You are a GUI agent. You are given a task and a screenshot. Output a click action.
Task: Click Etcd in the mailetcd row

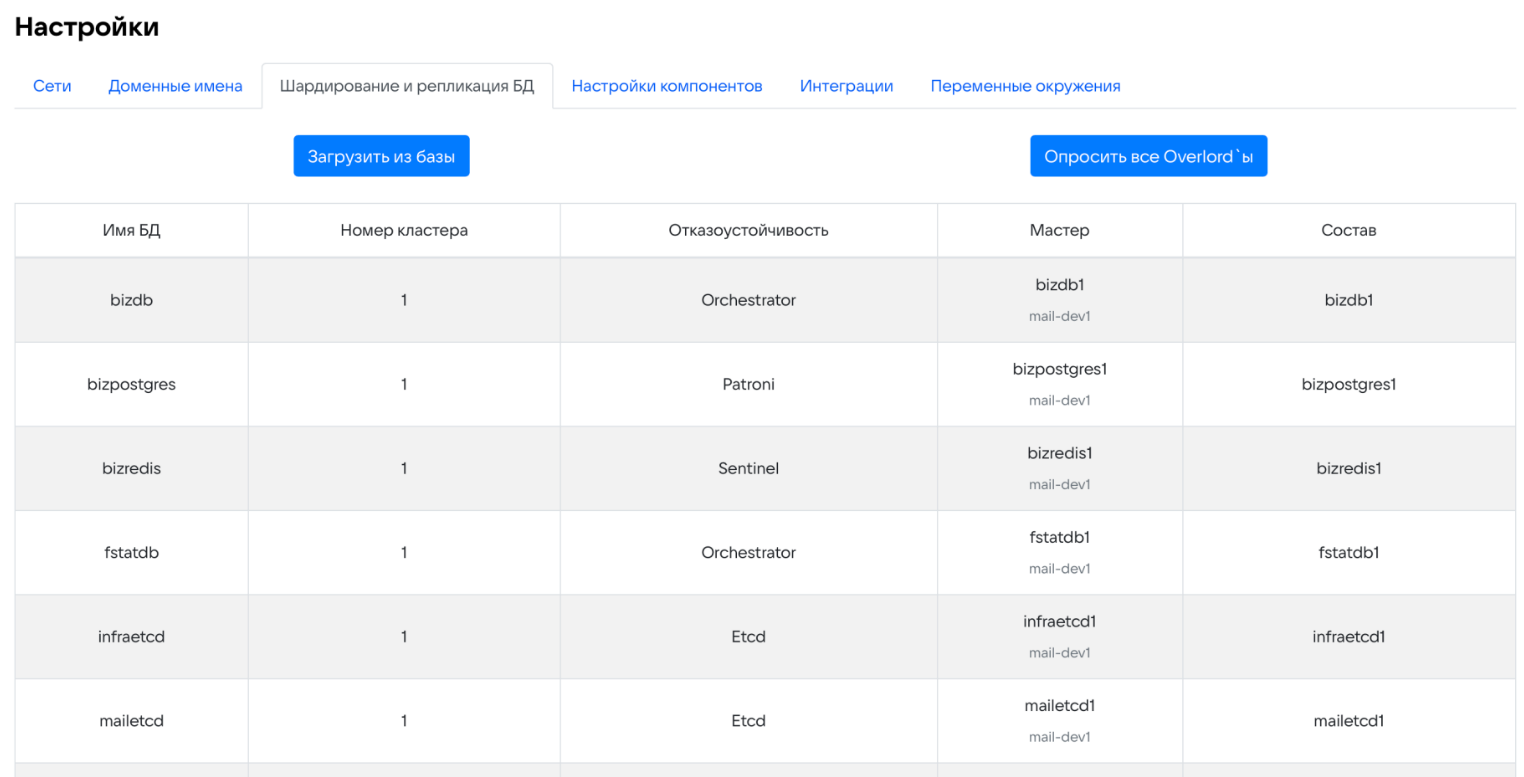click(748, 720)
